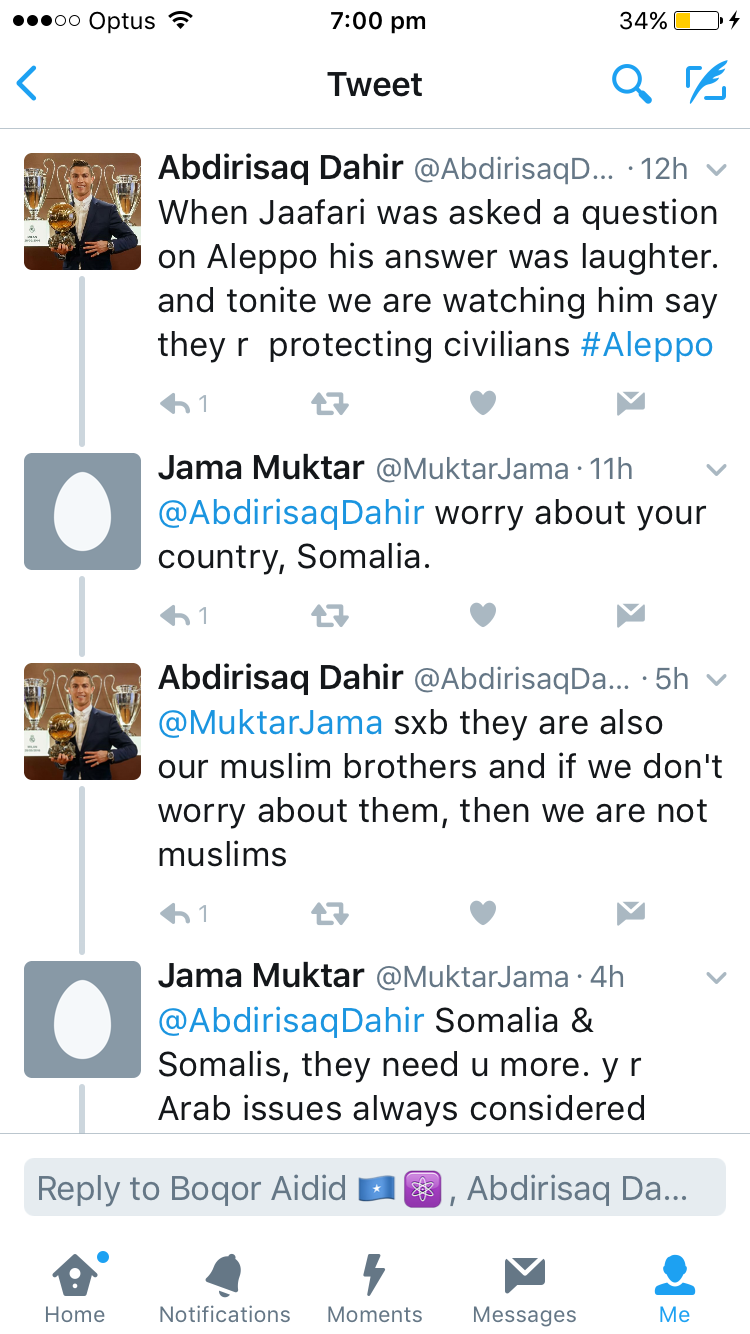Expand options chevron on 11h tweet
Viewport: 750px width, 1334px height.
point(716,469)
